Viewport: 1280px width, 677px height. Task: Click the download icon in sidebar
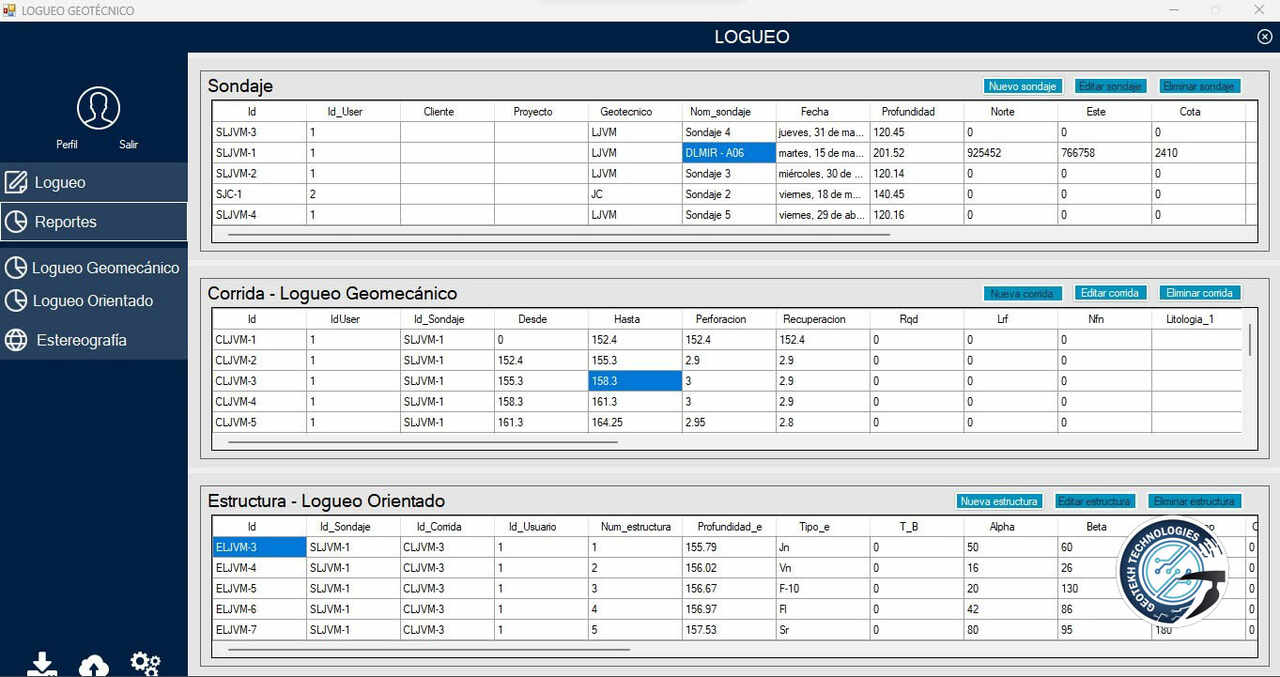42,664
